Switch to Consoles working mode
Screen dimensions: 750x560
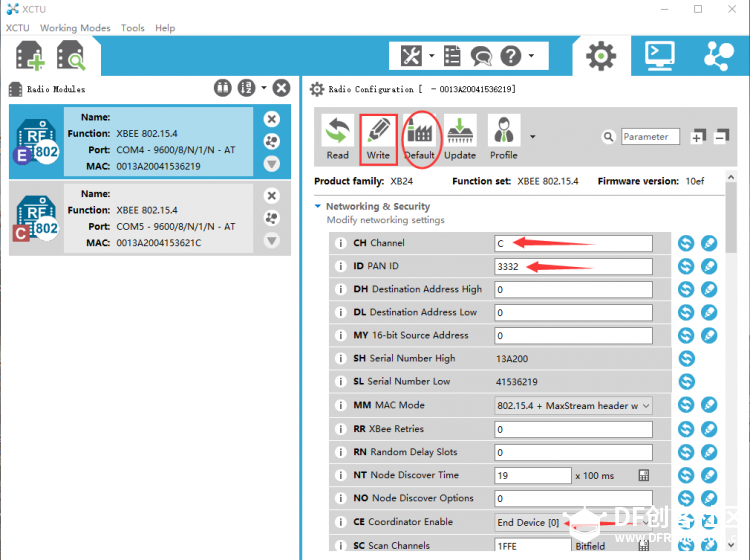pyautogui.click(x=660, y=56)
